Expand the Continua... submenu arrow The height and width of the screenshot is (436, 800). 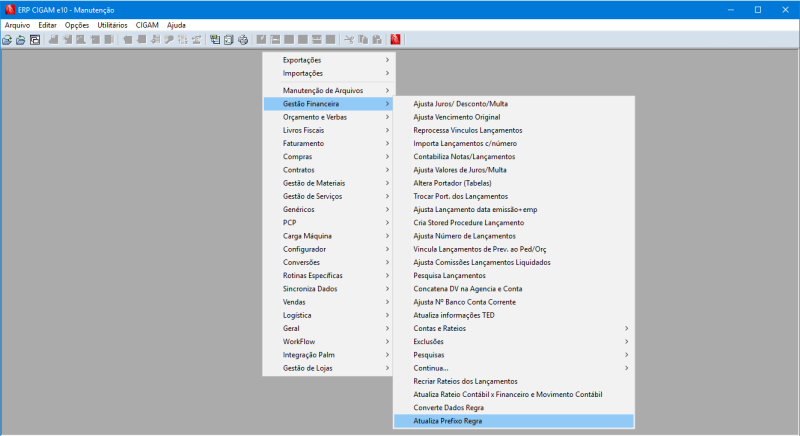pyautogui.click(x=627, y=368)
